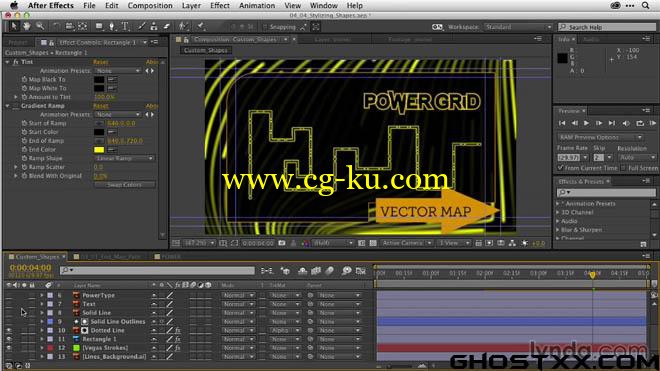Open Spotlight search in menu bar
The image size is (660, 371).
pyautogui.click(x=645, y=5)
